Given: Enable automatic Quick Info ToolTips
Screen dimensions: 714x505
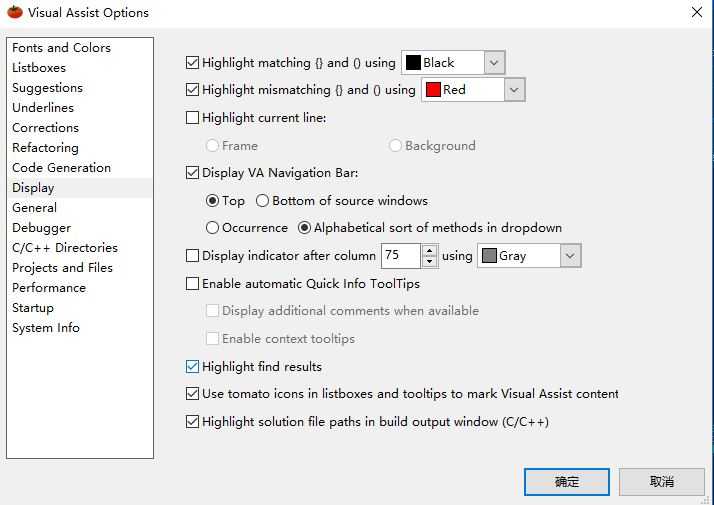Looking at the screenshot, I should [193, 284].
